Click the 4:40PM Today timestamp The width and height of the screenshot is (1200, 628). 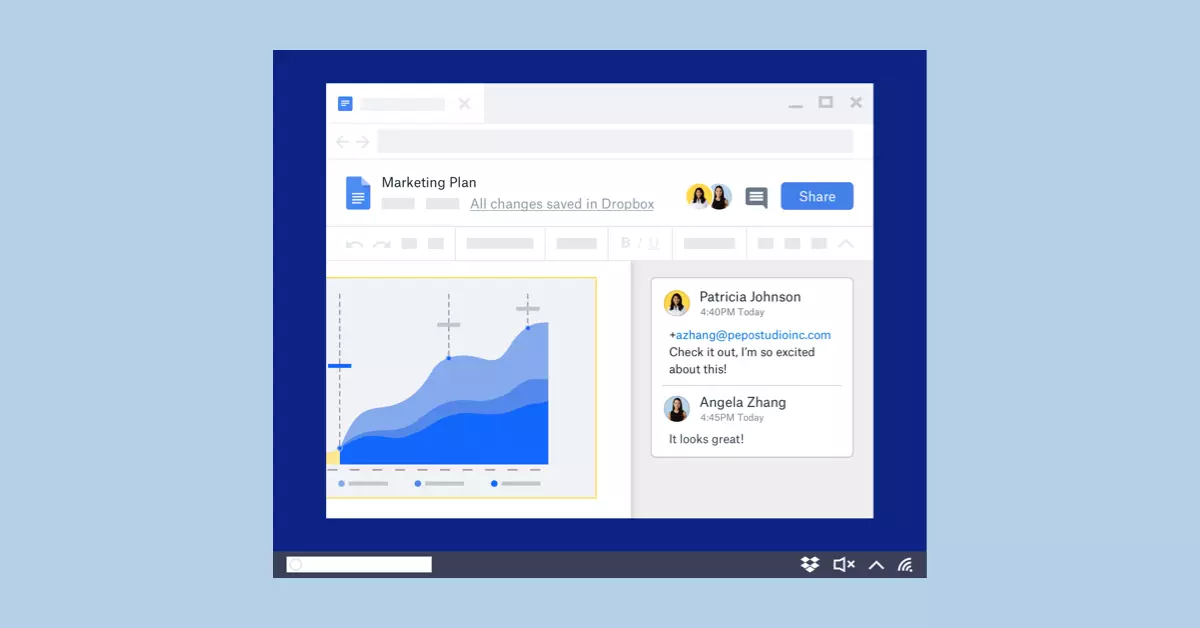[x=732, y=312]
